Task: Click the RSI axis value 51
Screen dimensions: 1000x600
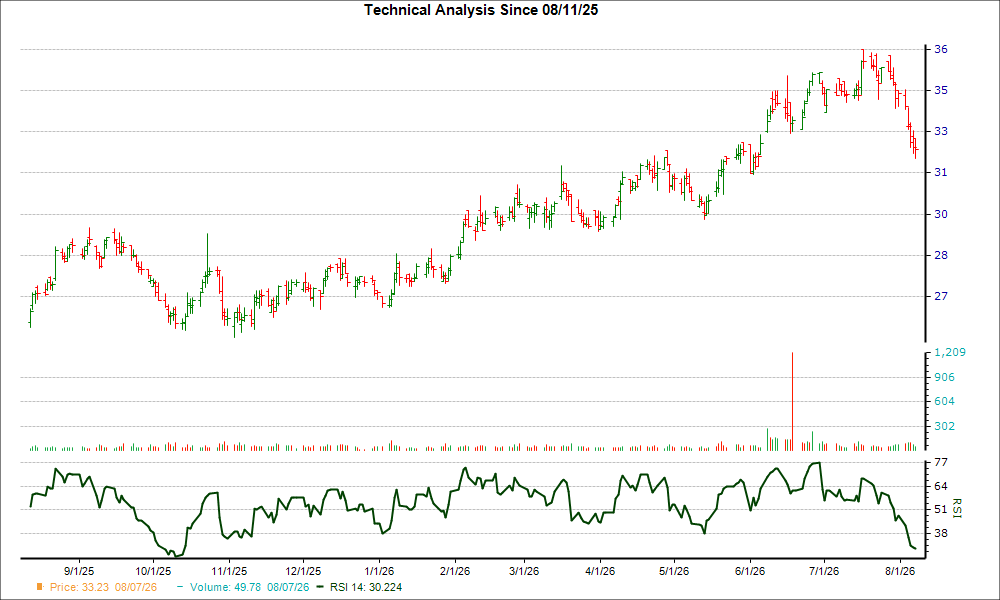Action: click(941, 509)
